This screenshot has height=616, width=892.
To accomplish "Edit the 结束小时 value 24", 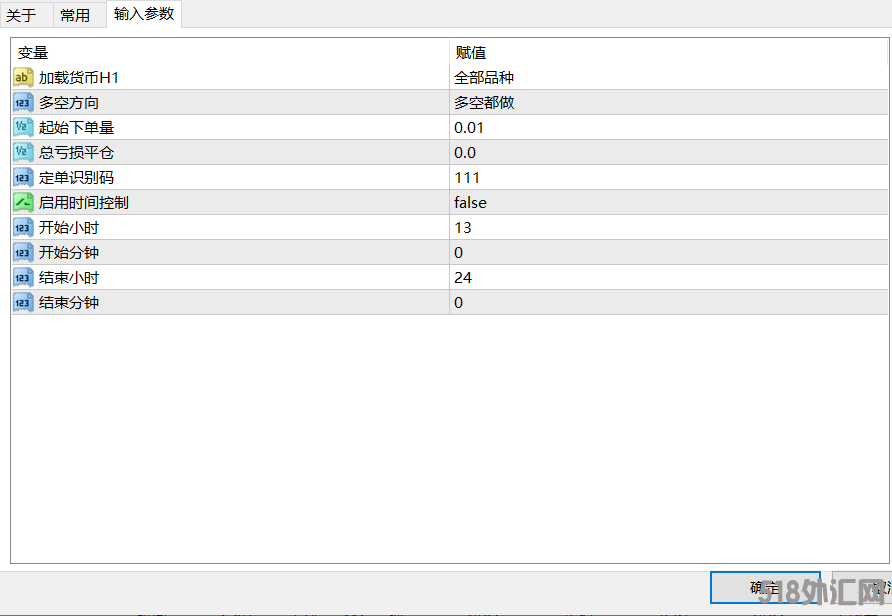I will pos(463,277).
